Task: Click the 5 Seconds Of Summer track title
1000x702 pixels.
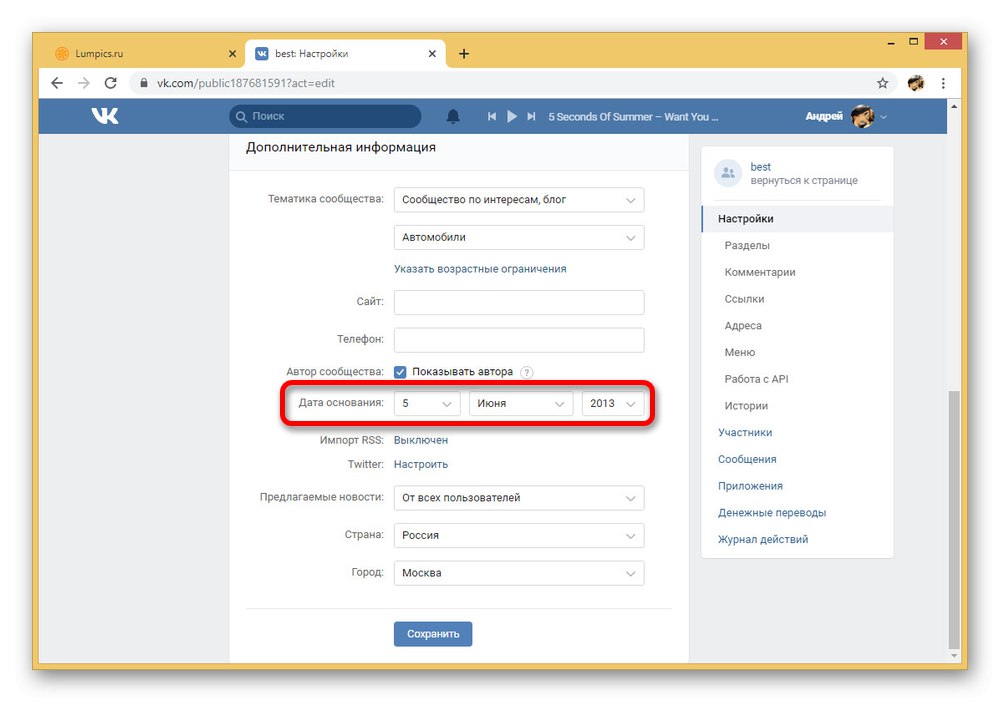Action: (633, 117)
